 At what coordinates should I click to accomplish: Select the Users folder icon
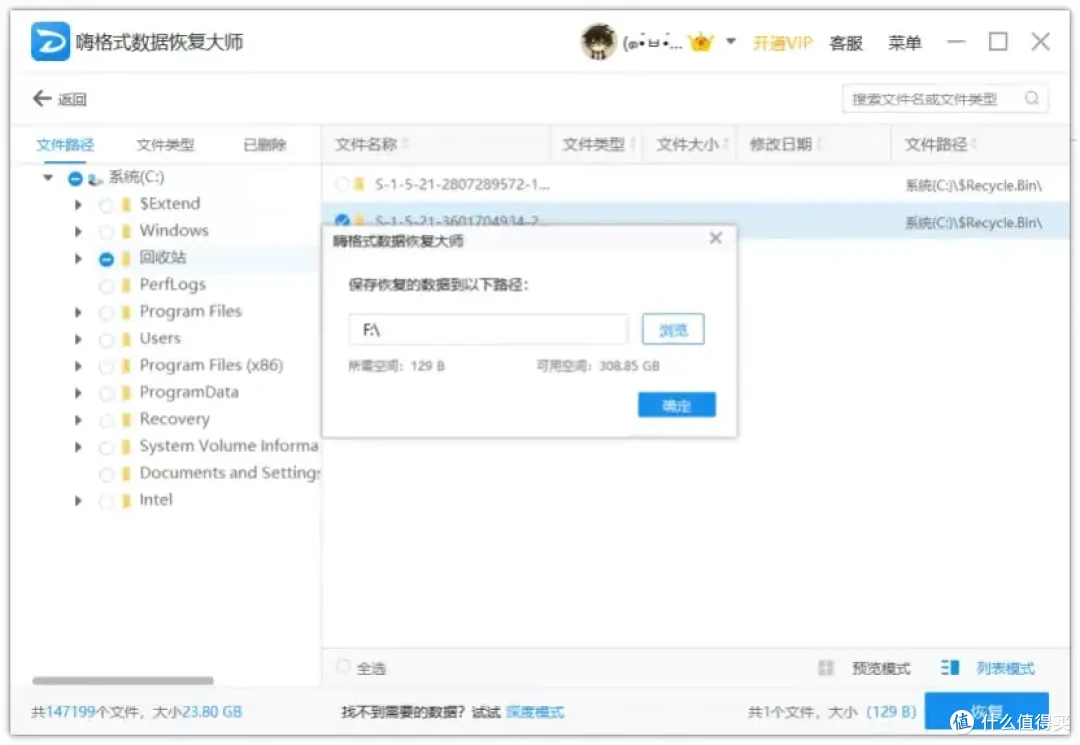point(126,339)
